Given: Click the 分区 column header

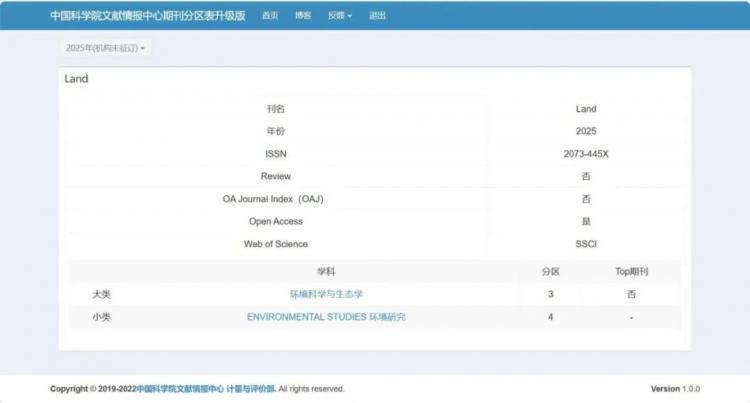Looking at the screenshot, I should coord(551,272).
